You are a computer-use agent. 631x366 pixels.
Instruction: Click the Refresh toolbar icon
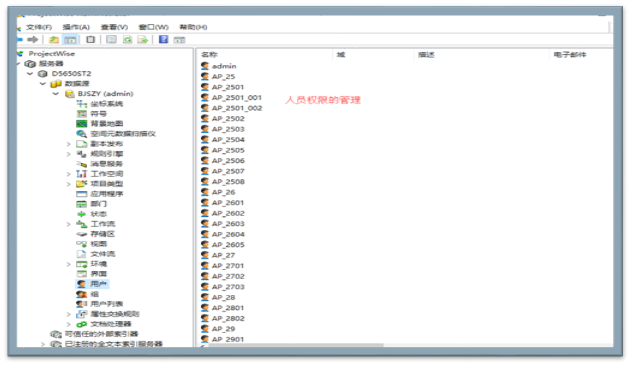[128, 39]
